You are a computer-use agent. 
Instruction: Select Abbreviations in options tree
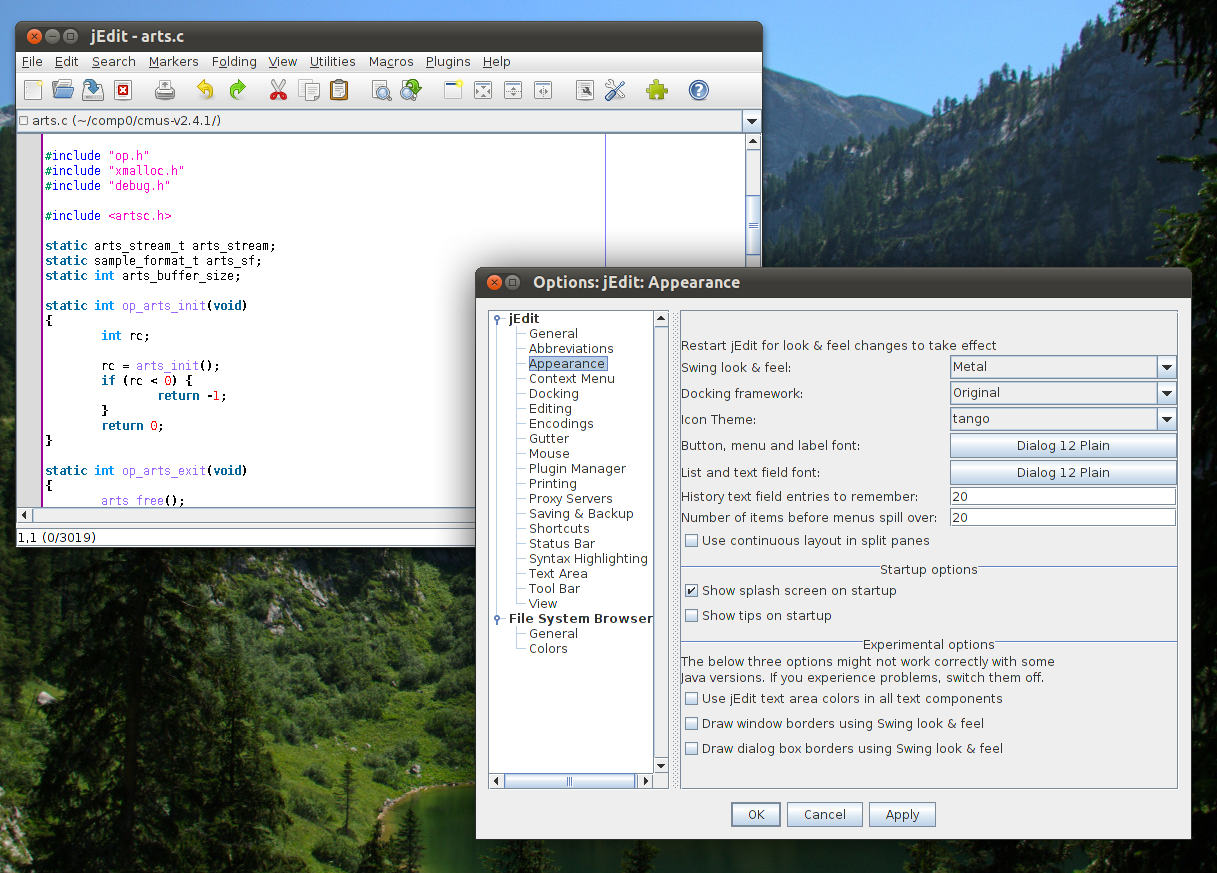pyautogui.click(x=571, y=349)
